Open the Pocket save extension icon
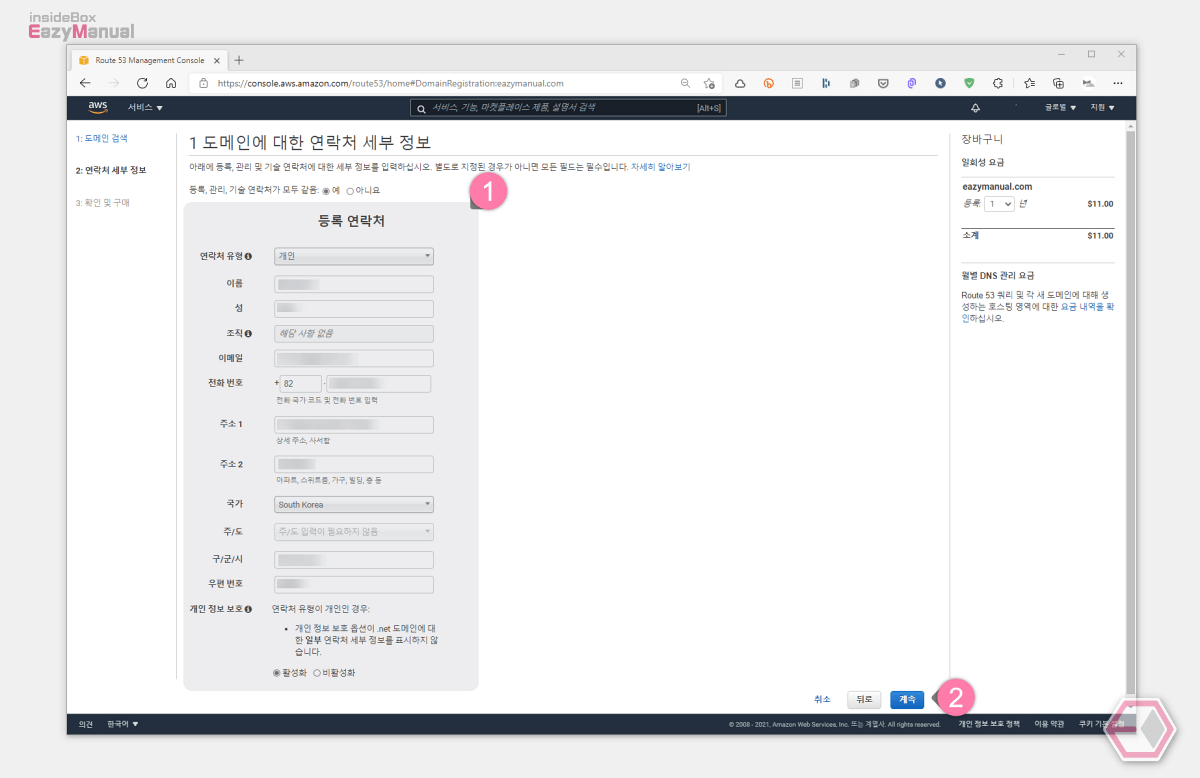The image size is (1200, 778). pyautogui.click(x=884, y=83)
